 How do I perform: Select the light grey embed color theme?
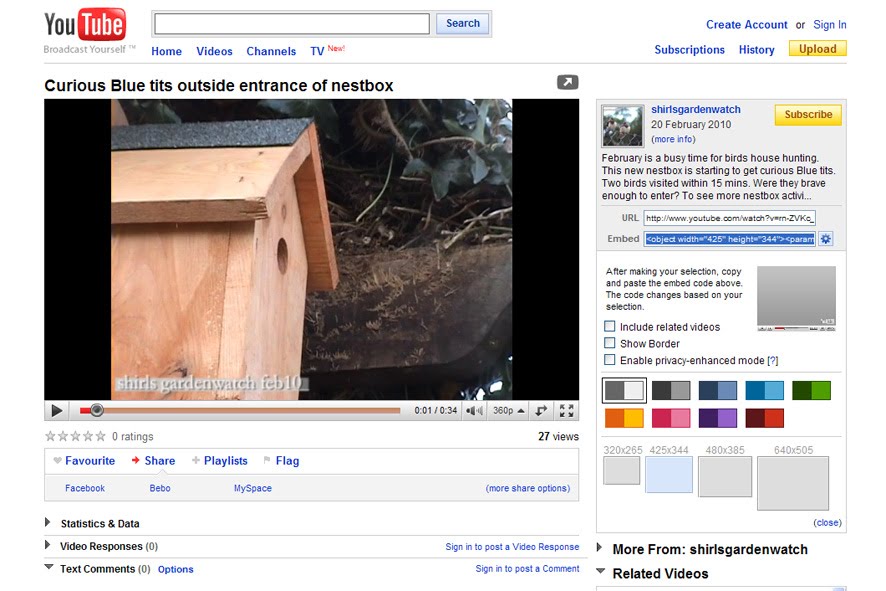pyautogui.click(x=624, y=390)
